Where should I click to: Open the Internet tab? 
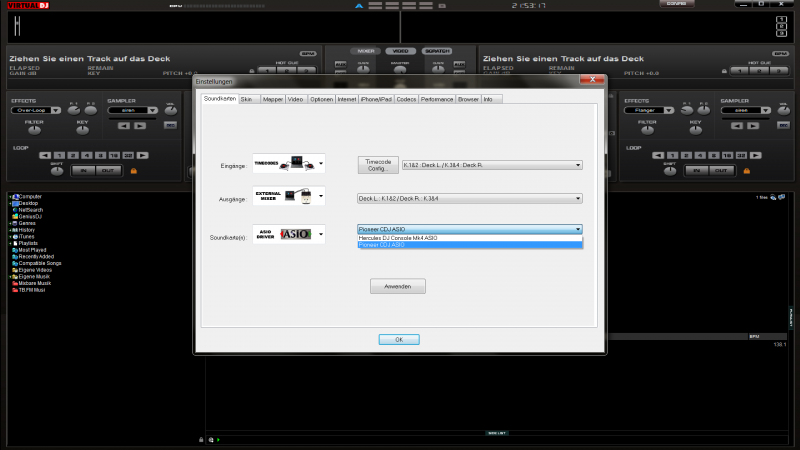pyautogui.click(x=346, y=99)
